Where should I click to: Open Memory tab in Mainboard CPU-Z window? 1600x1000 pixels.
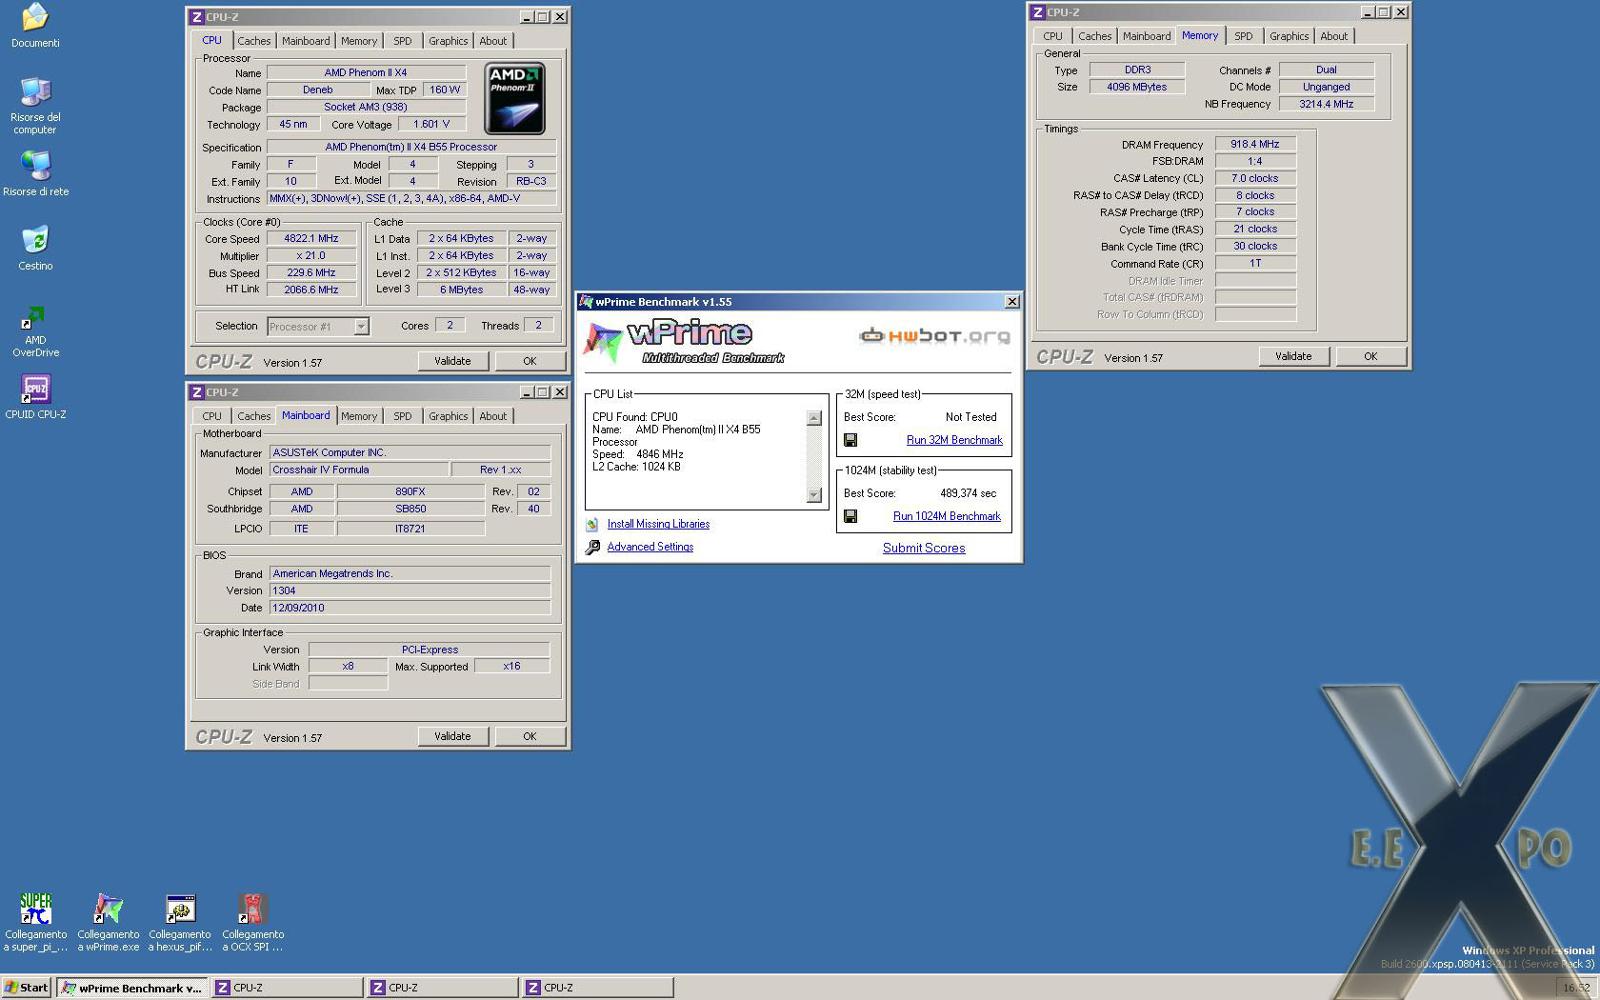[x=359, y=416]
